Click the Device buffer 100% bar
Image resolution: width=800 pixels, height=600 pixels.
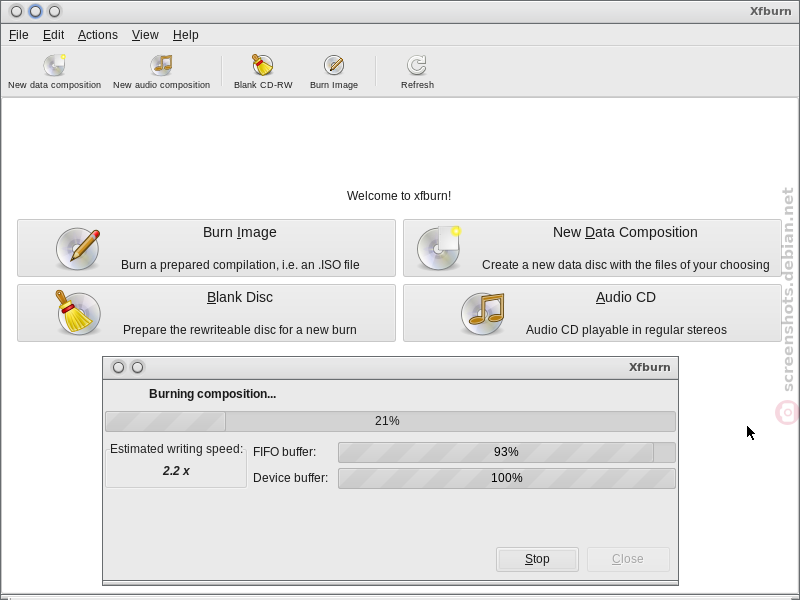pos(507,478)
